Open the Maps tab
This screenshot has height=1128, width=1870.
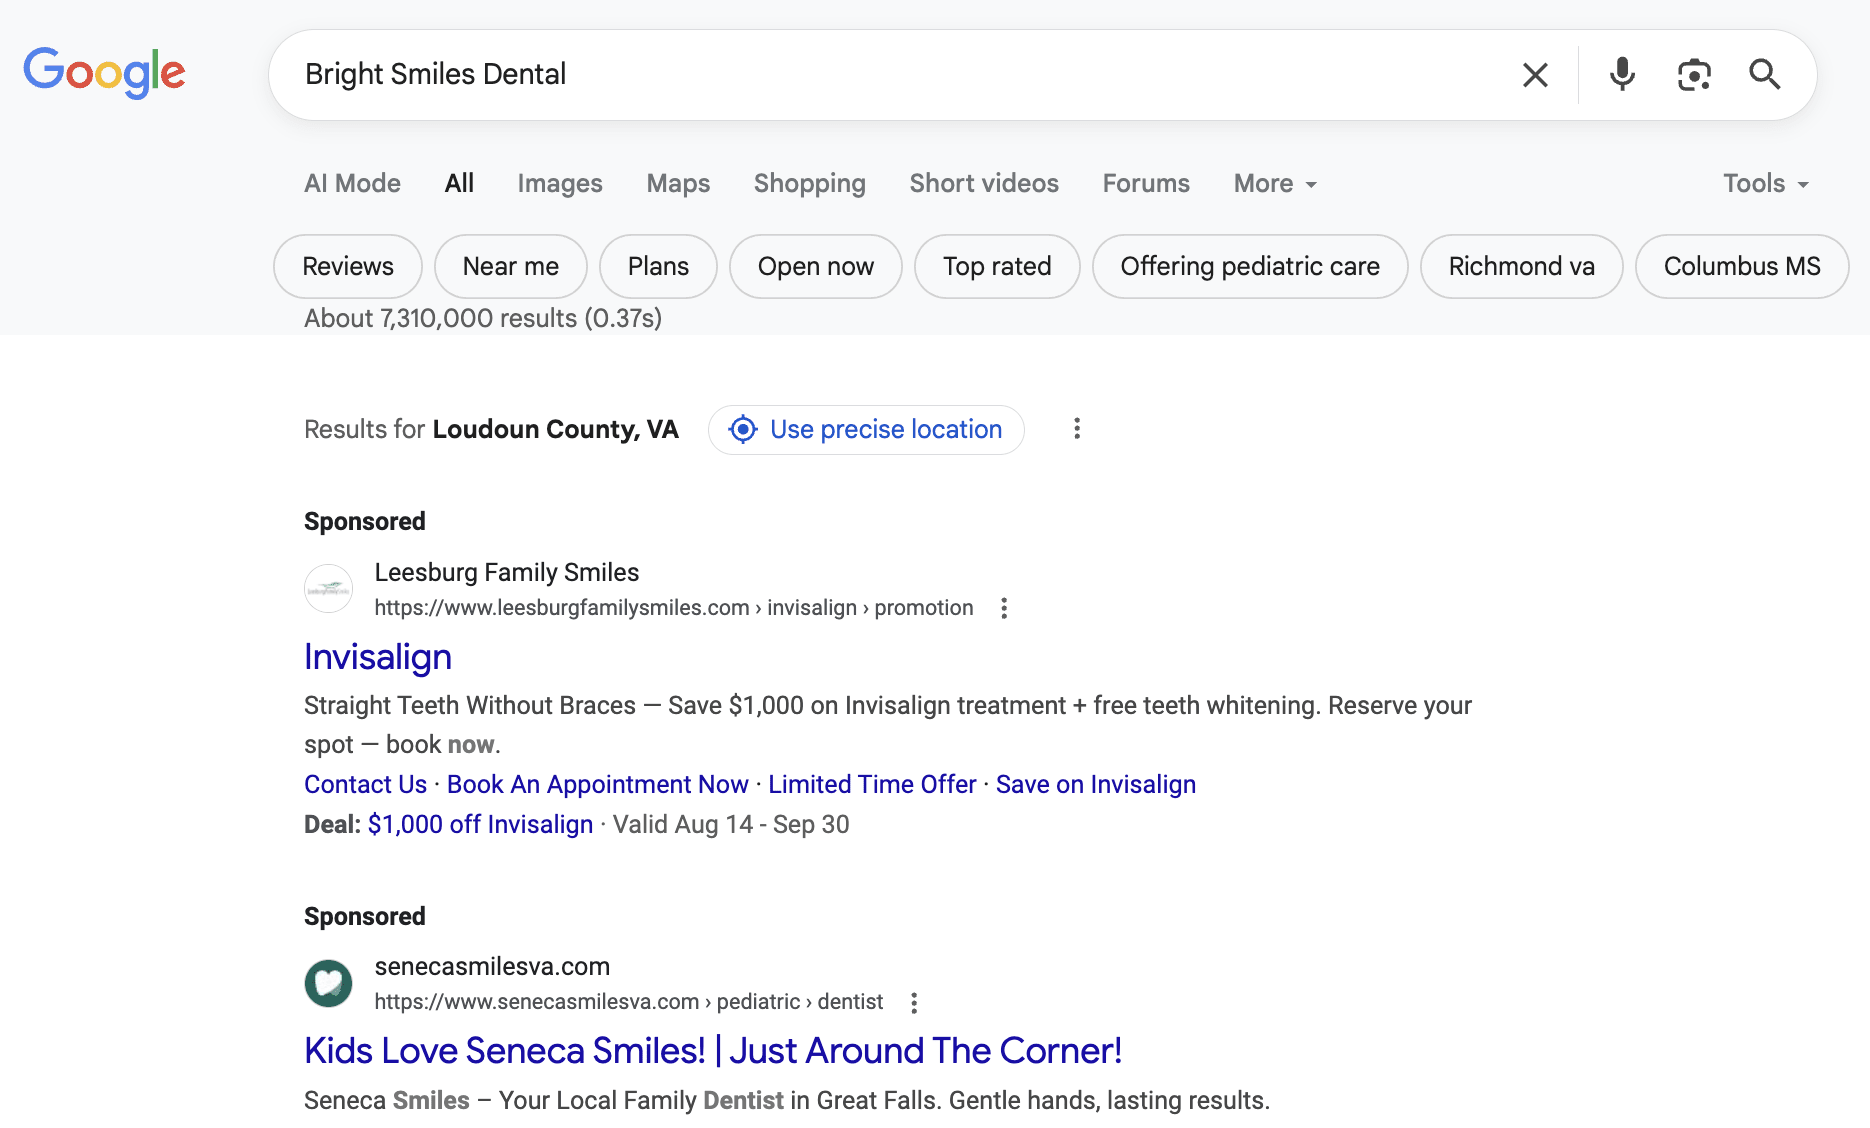point(678,184)
